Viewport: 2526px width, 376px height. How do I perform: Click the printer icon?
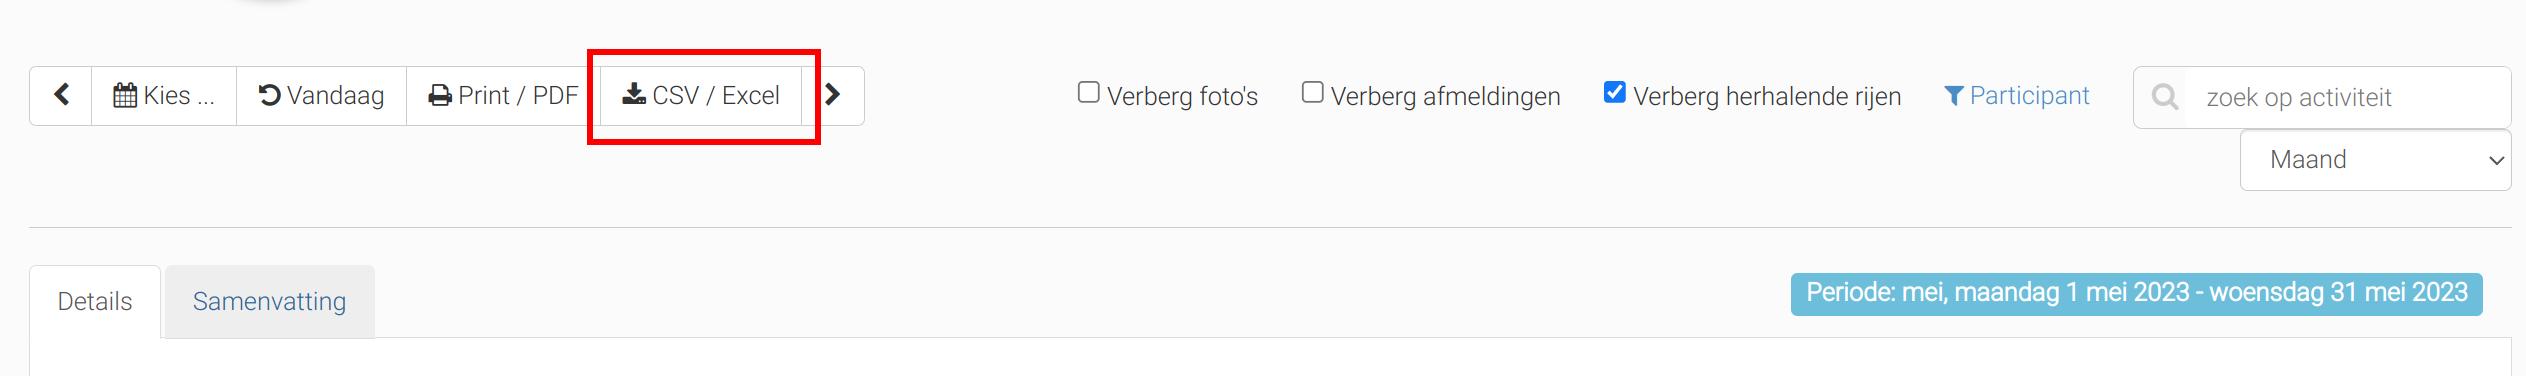point(440,96)
